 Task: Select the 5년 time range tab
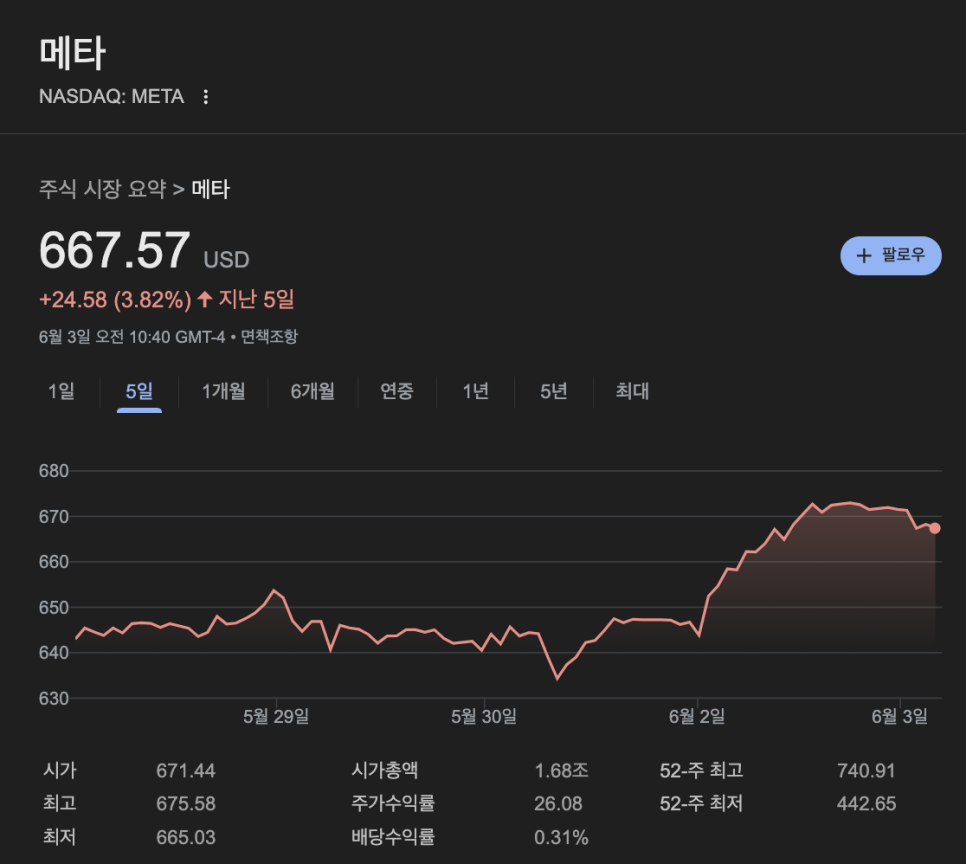553,391
